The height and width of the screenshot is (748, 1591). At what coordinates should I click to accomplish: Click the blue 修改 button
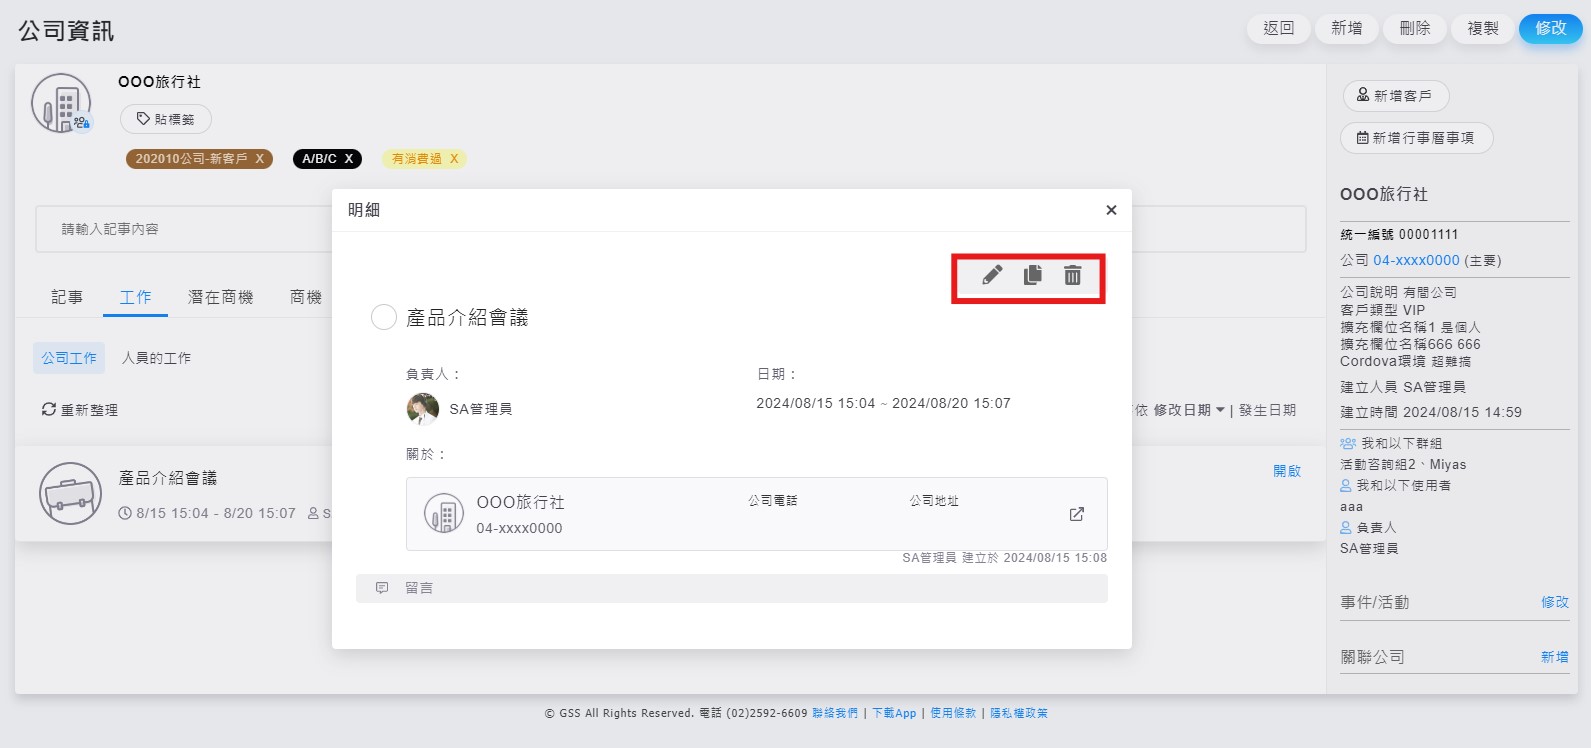pos(1550,28)
